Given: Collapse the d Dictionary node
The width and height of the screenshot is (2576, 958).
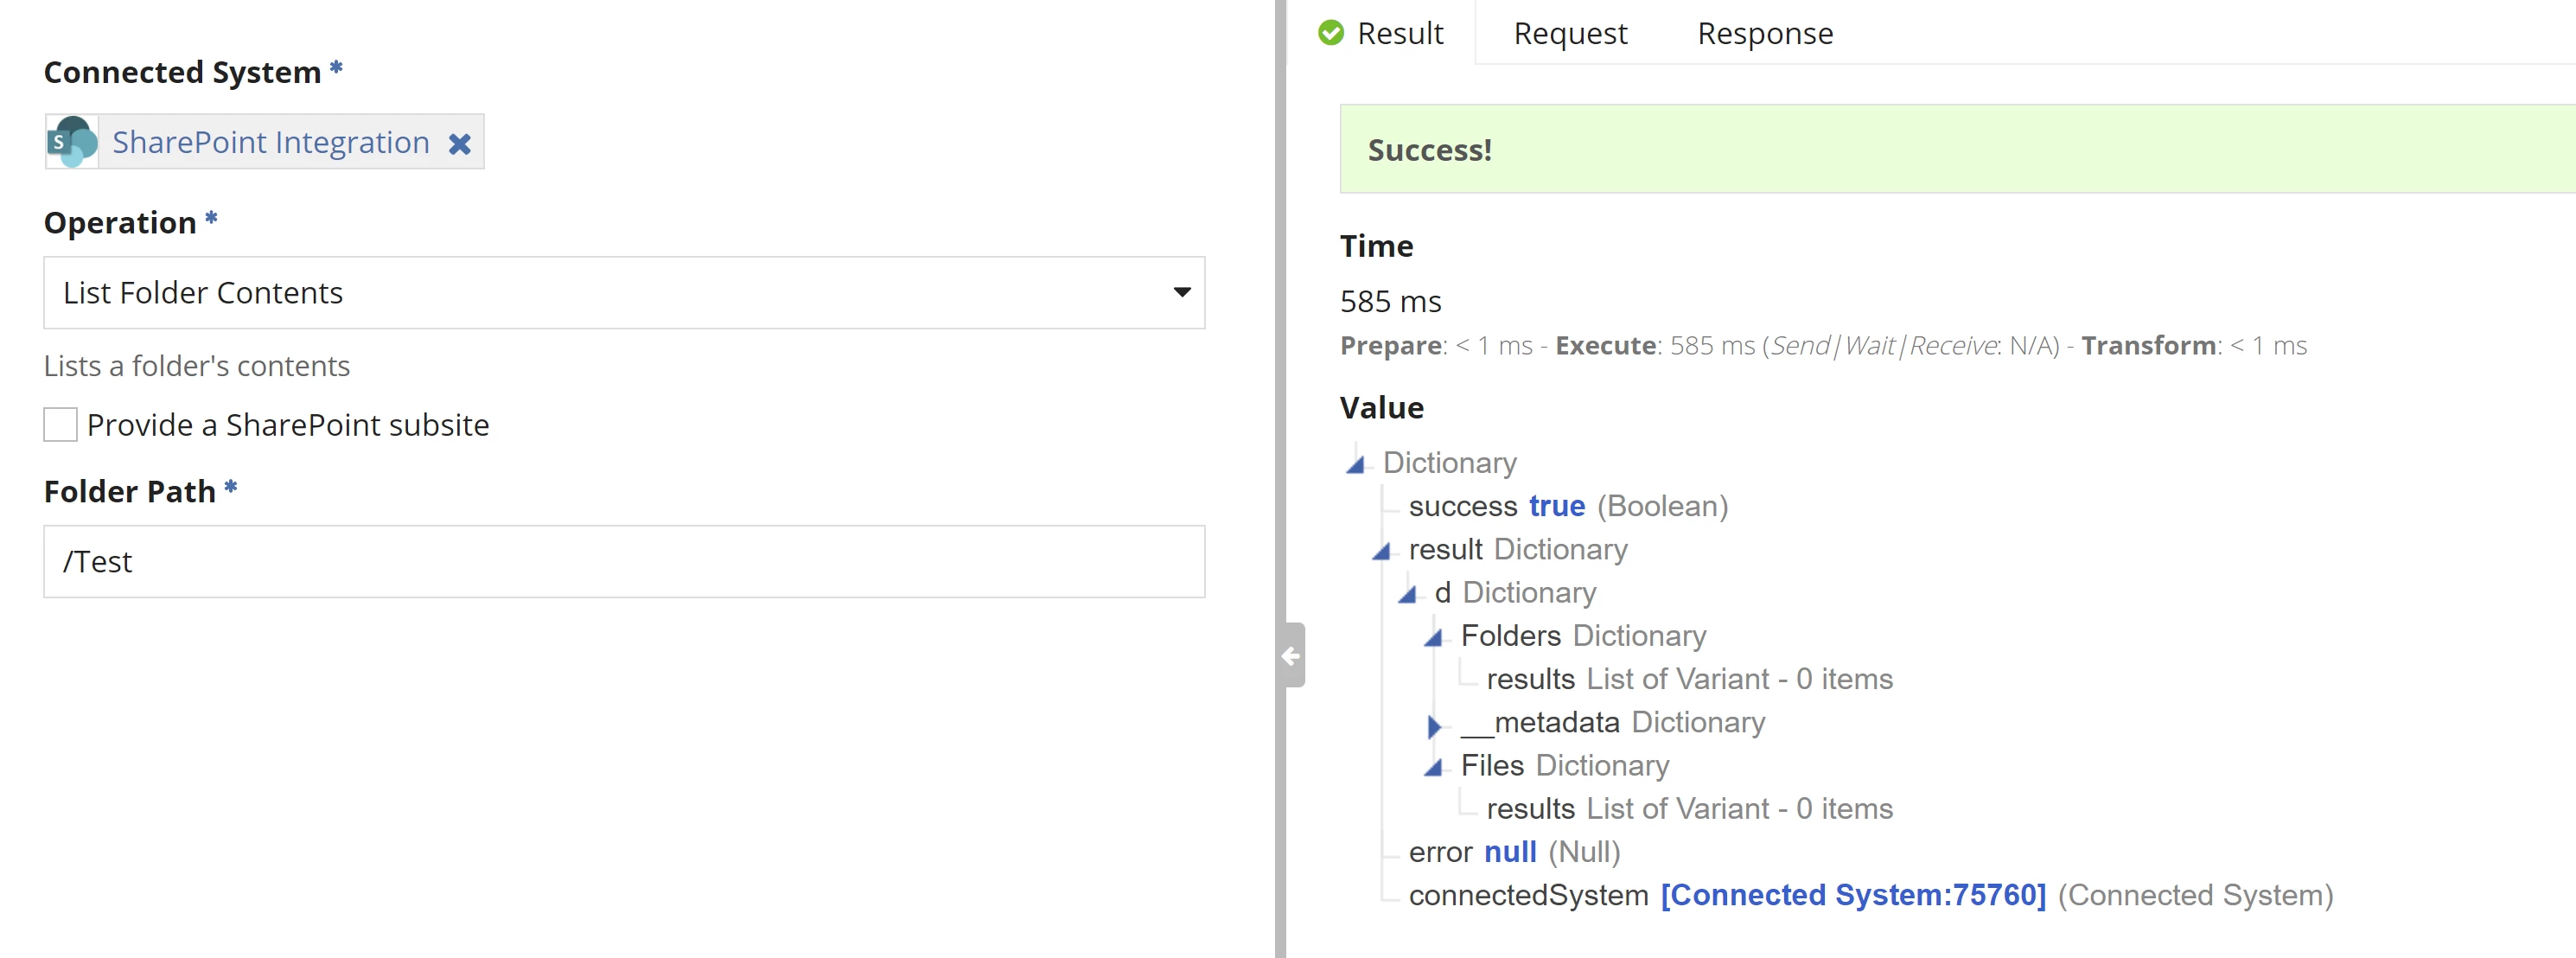Looking at the screenshot, I should click(1408, 594).
